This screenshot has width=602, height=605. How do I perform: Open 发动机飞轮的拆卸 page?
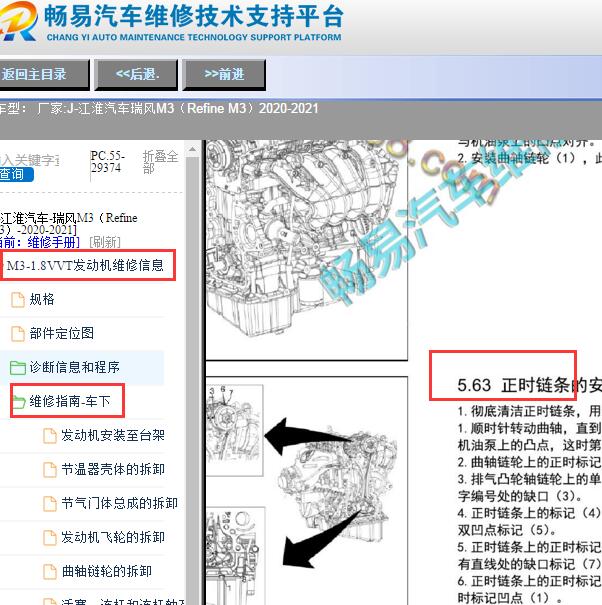coord(113,537)
